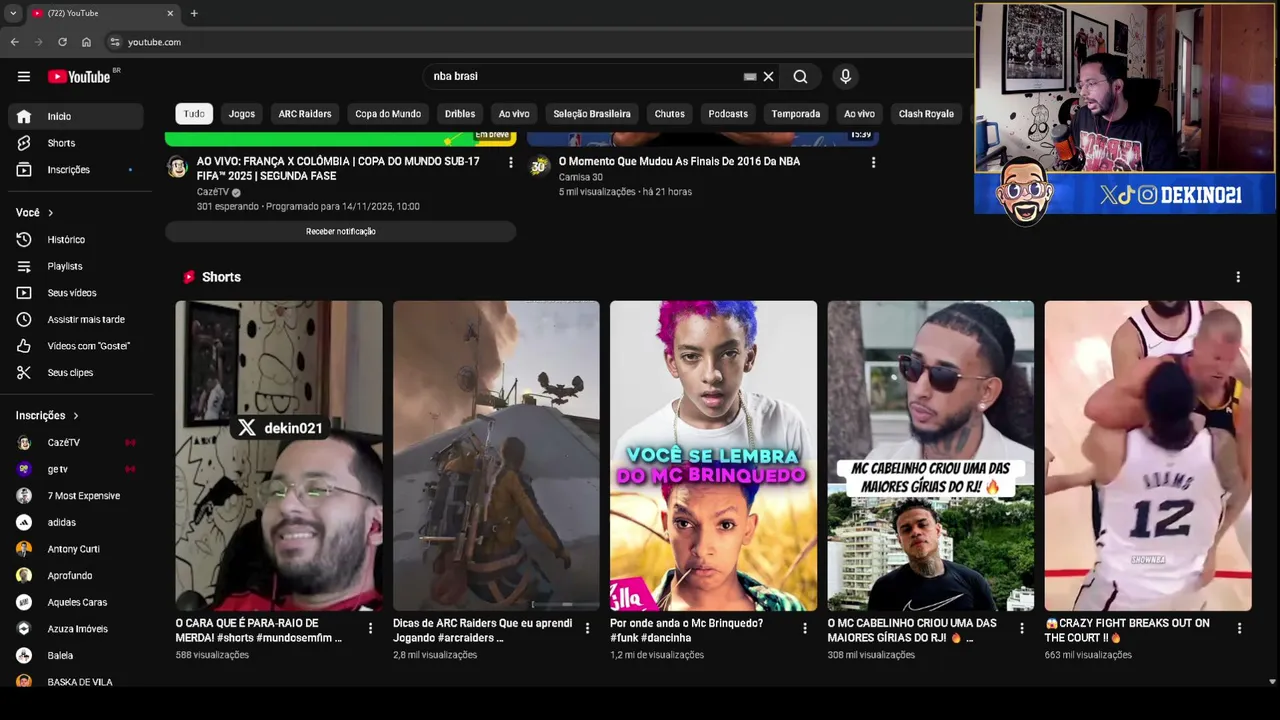Play the MC Brinquedo short thumbnail
Viewport: 1280px width, 720px height.
(x=713, y=456)
